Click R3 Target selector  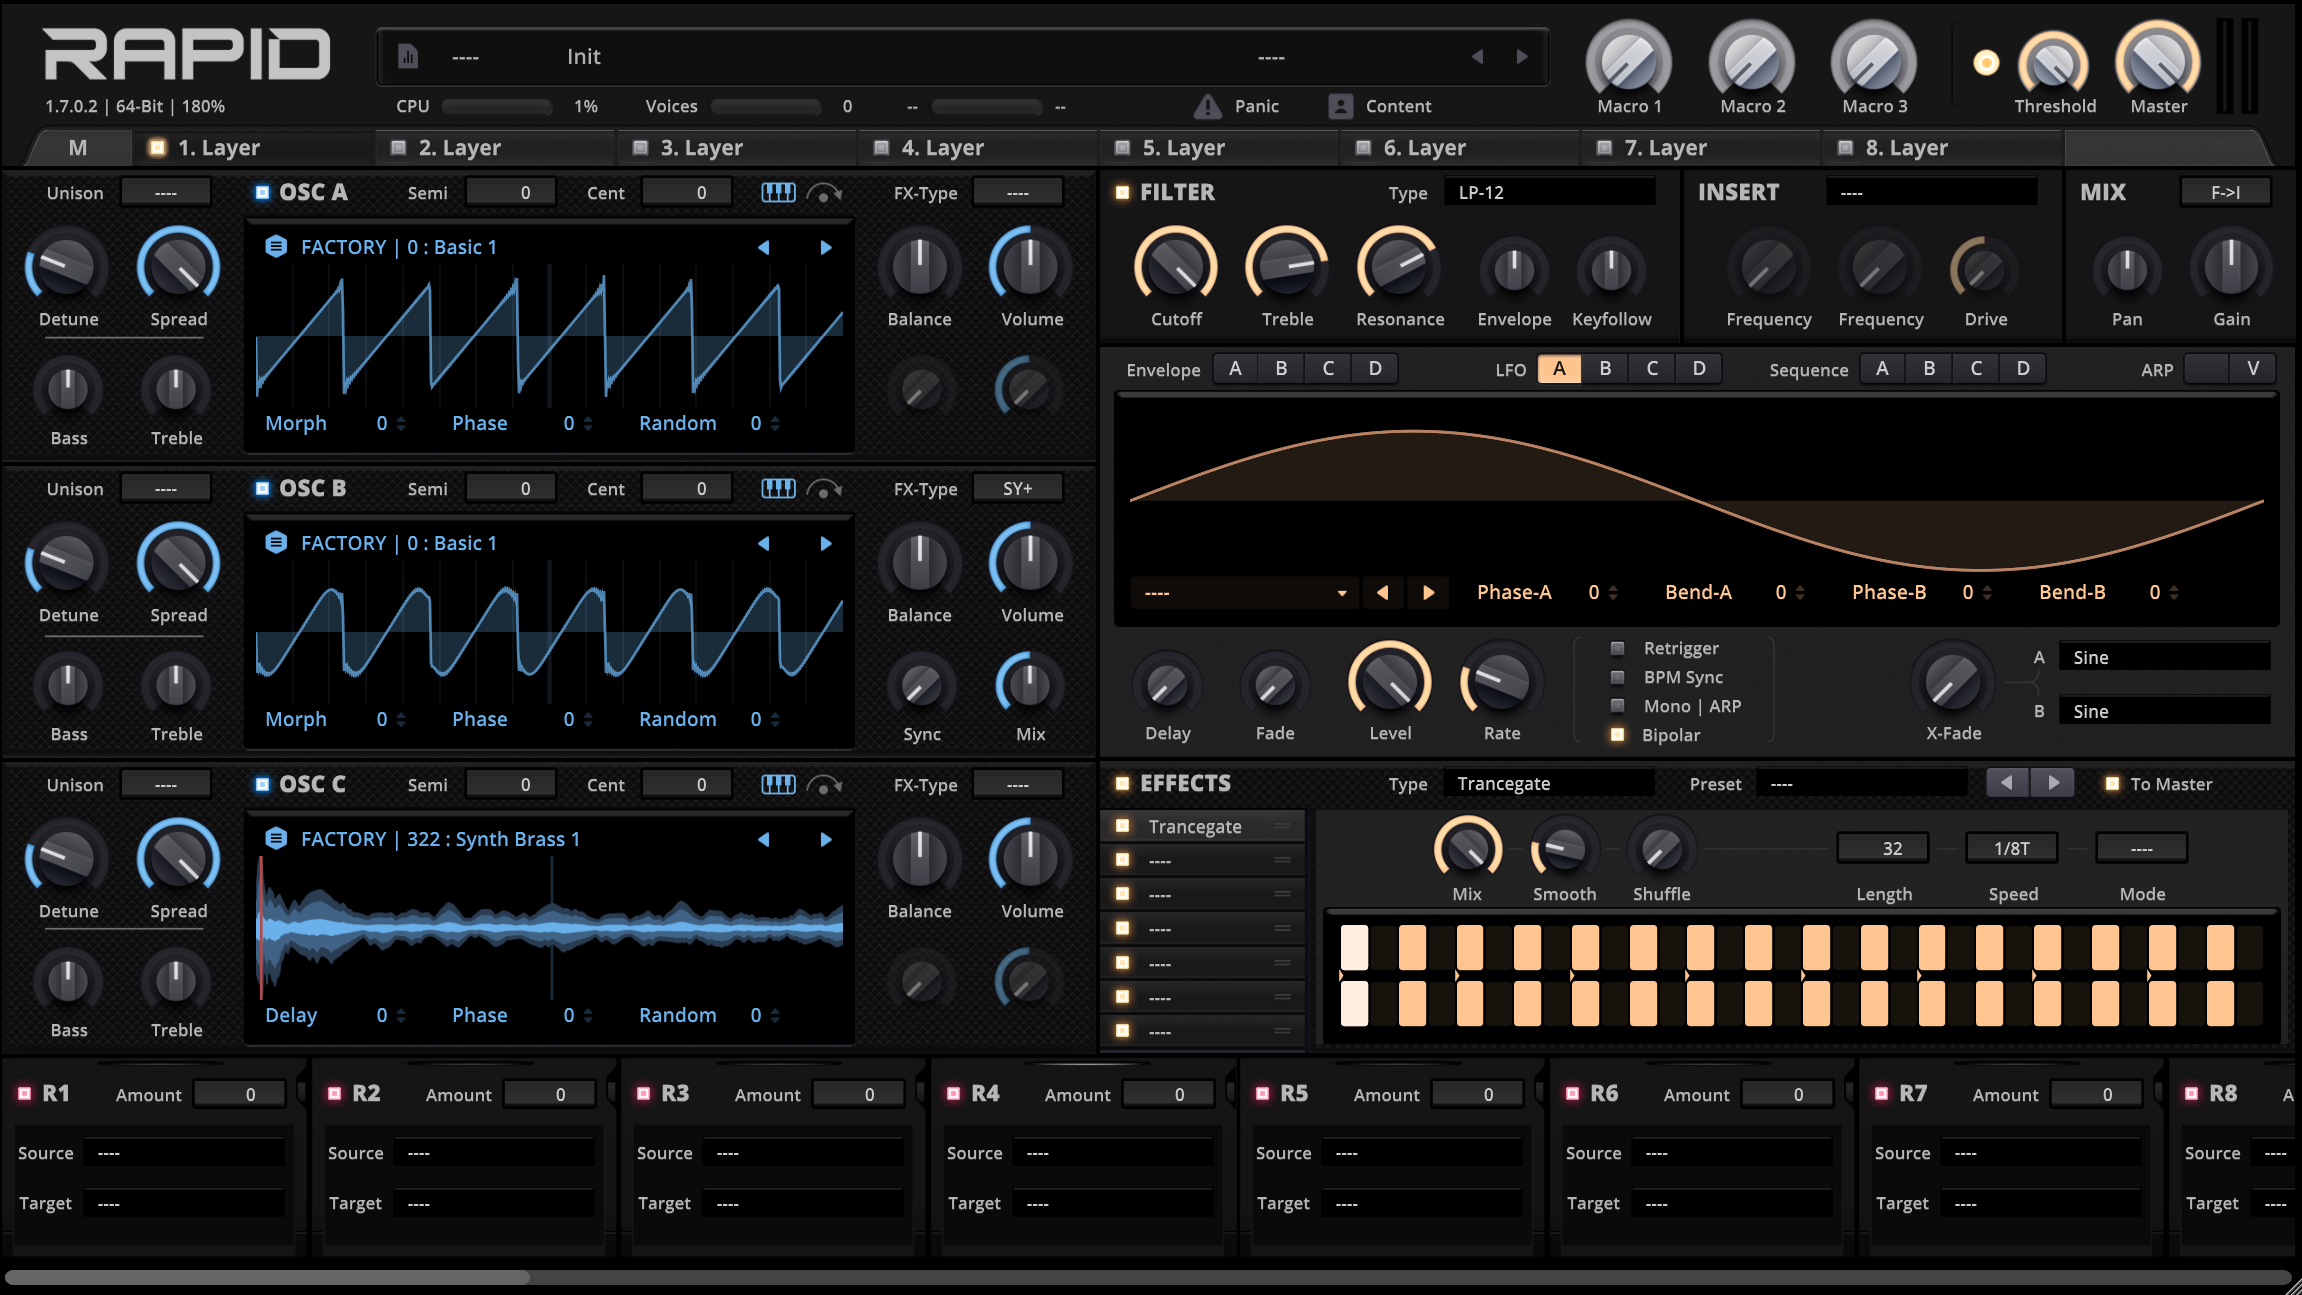(x=803, y=1203)
